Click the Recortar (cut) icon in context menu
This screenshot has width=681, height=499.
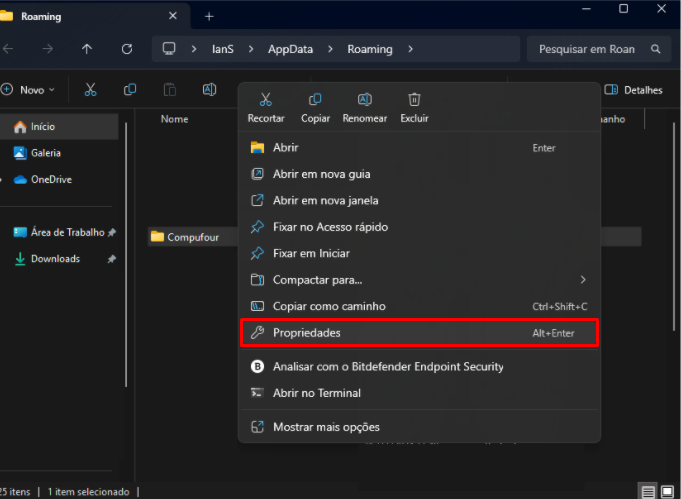coord(265,100)
